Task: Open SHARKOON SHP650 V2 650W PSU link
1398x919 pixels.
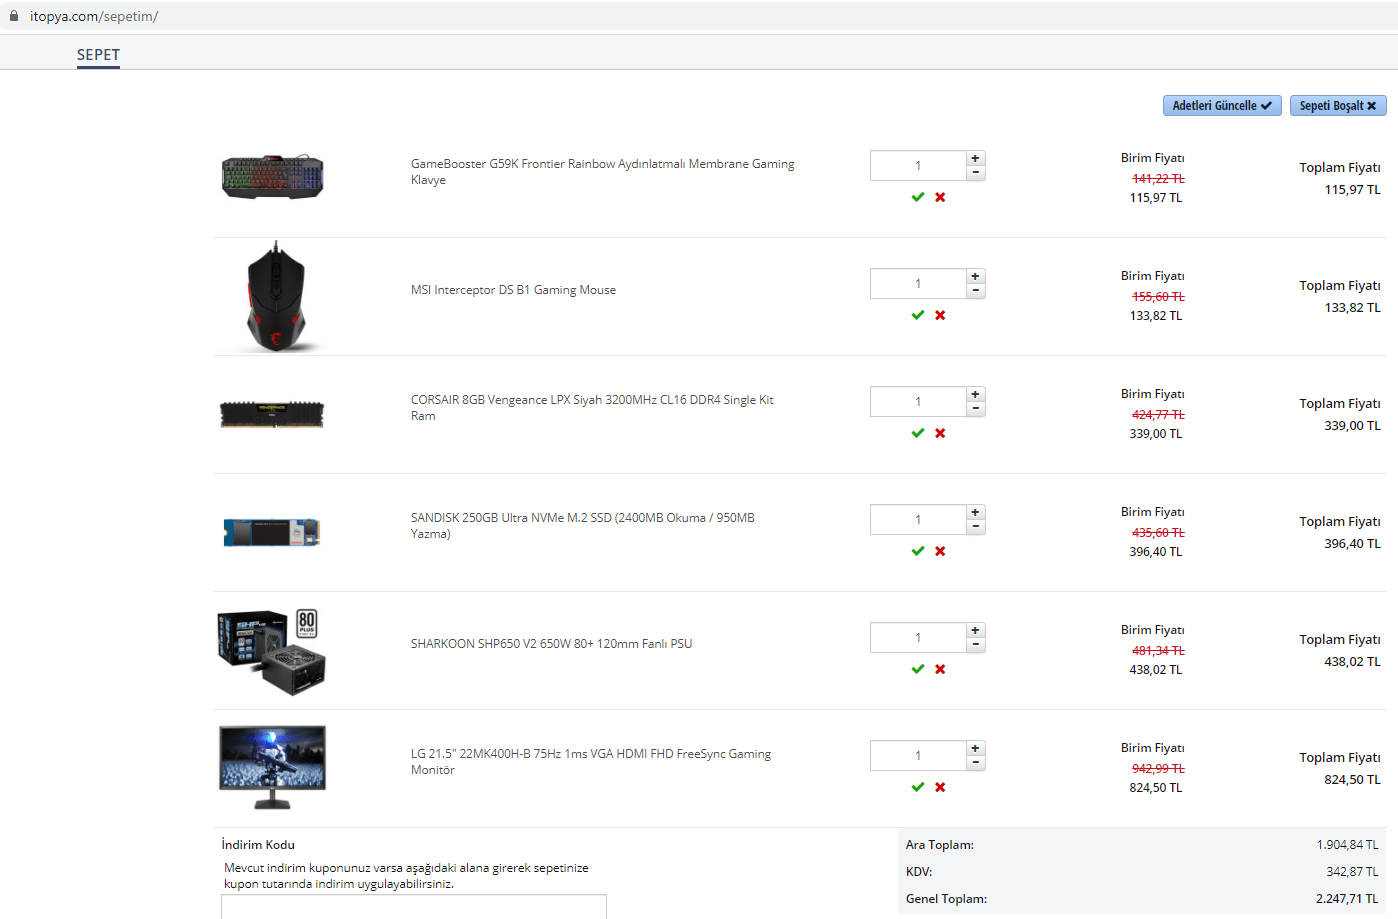Action: 551,644
